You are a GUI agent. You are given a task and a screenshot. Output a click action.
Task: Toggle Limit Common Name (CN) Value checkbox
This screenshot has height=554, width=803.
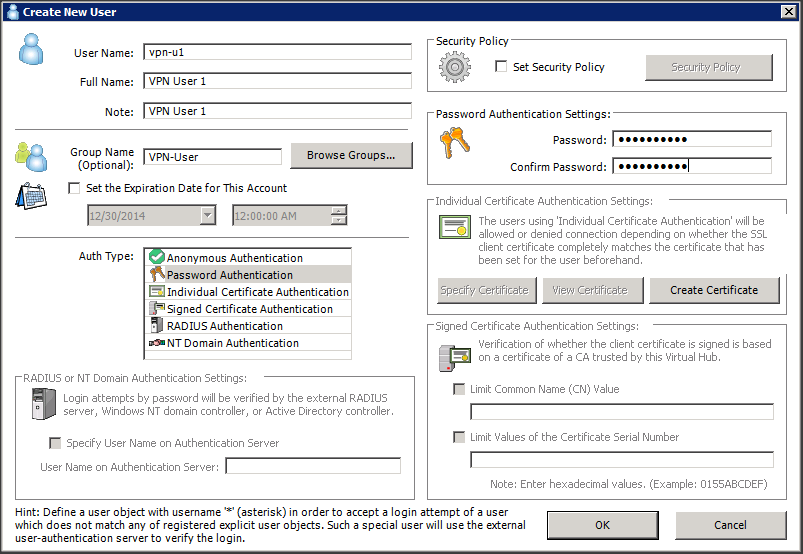[x=460, y=389]
